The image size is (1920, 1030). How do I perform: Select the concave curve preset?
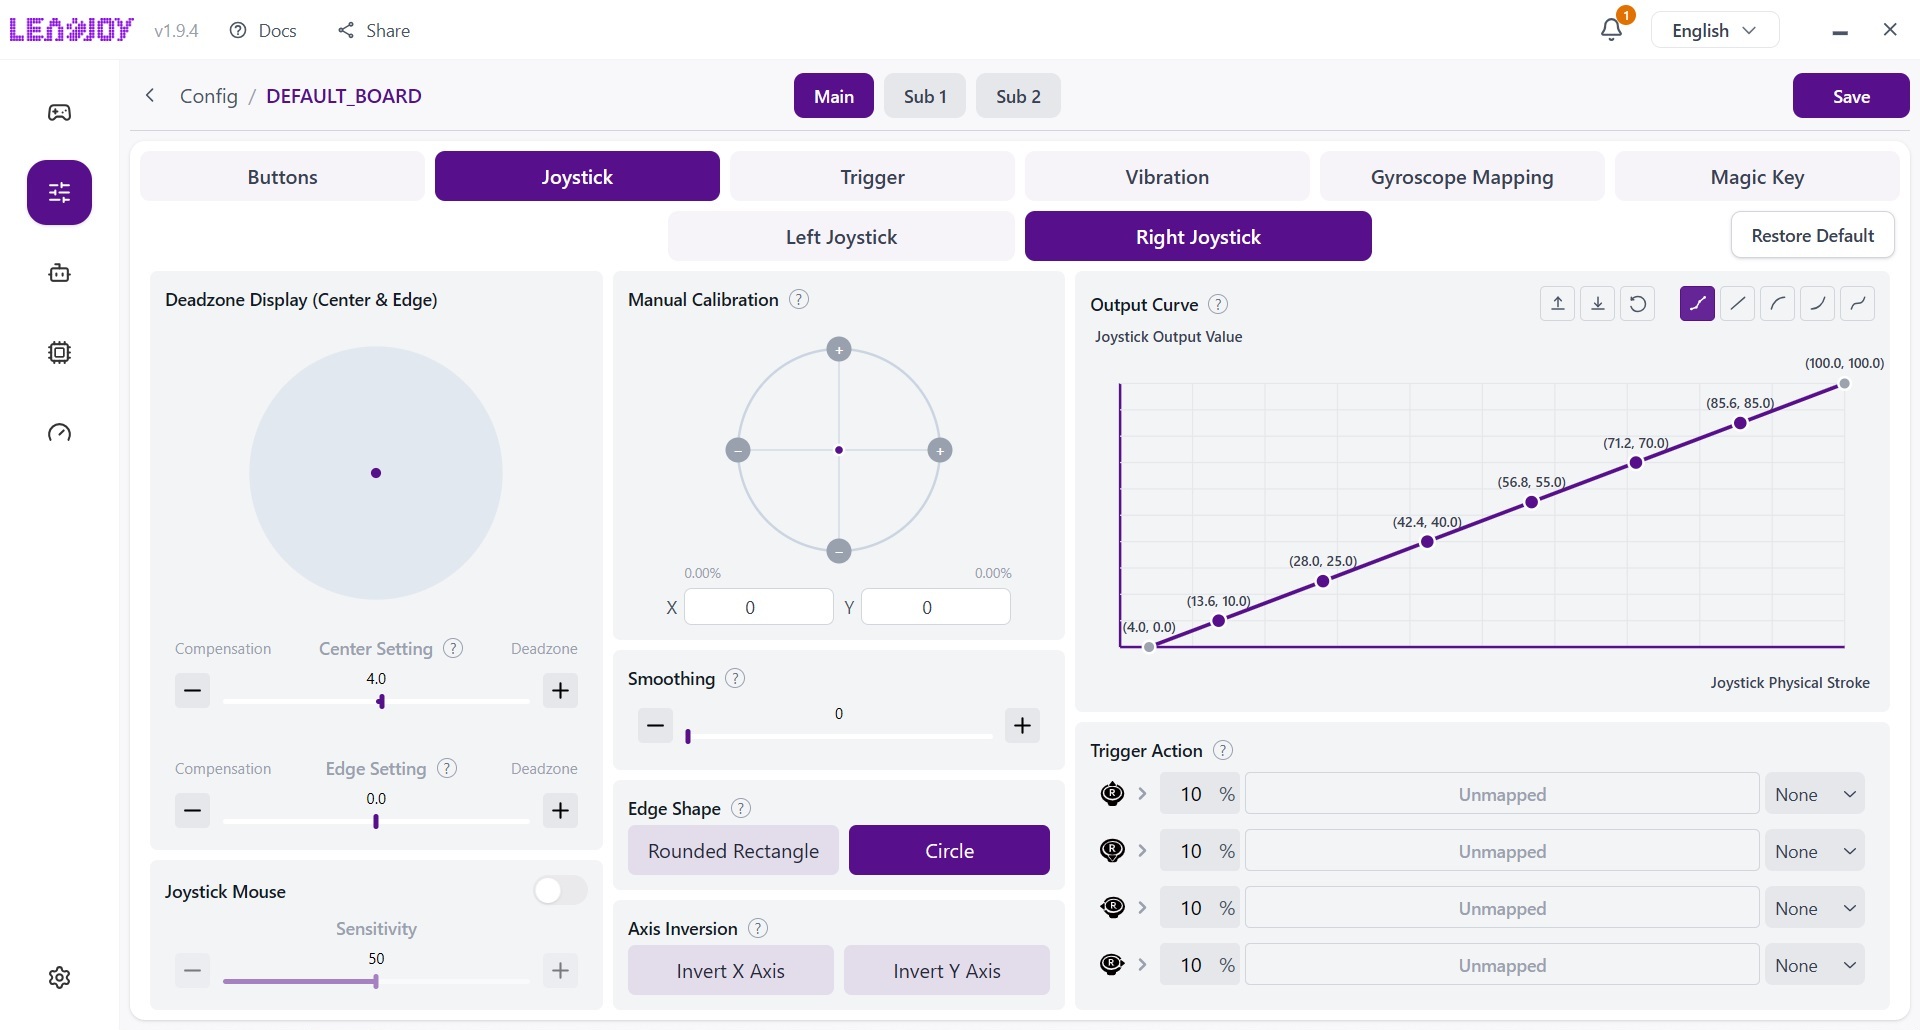pos(1817,303)
